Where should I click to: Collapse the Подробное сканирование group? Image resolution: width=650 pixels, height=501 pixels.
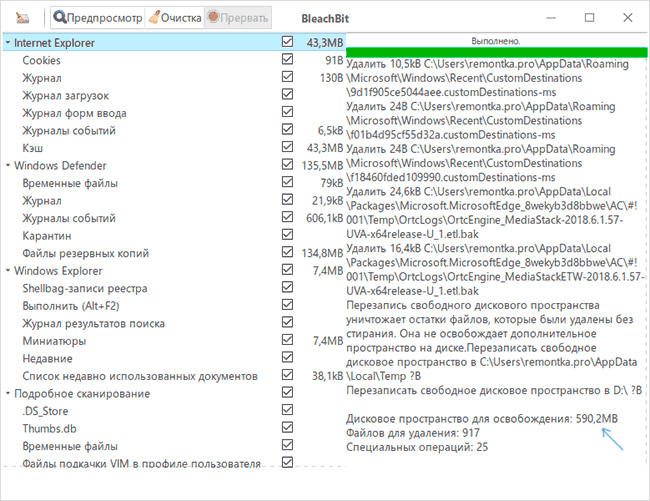coord(7,393)
